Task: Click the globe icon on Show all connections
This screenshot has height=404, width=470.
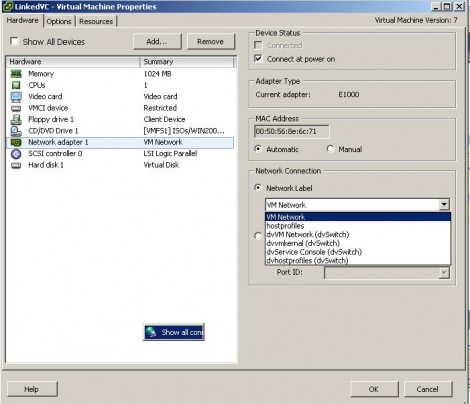Action: pyautogui.click(x=151, y=332)
